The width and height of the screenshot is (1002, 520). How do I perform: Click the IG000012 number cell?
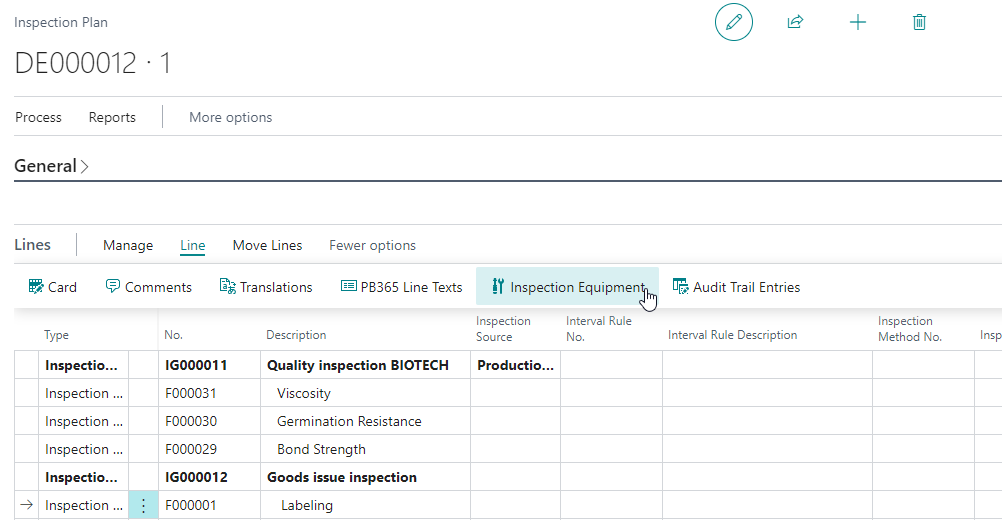[210, 477]
